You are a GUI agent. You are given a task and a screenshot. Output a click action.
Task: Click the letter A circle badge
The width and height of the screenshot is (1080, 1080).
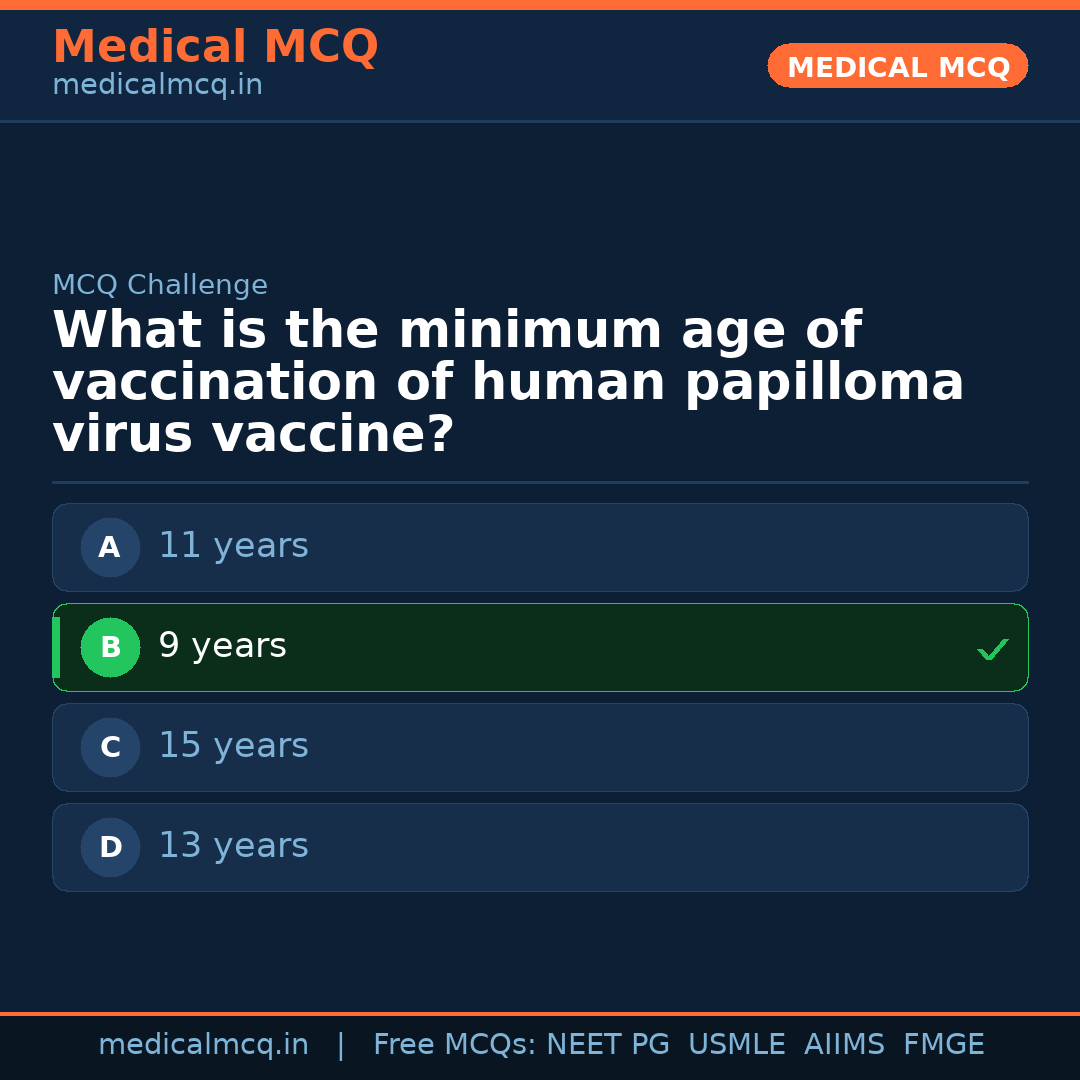pyautogui.click(x=110, y=547)
